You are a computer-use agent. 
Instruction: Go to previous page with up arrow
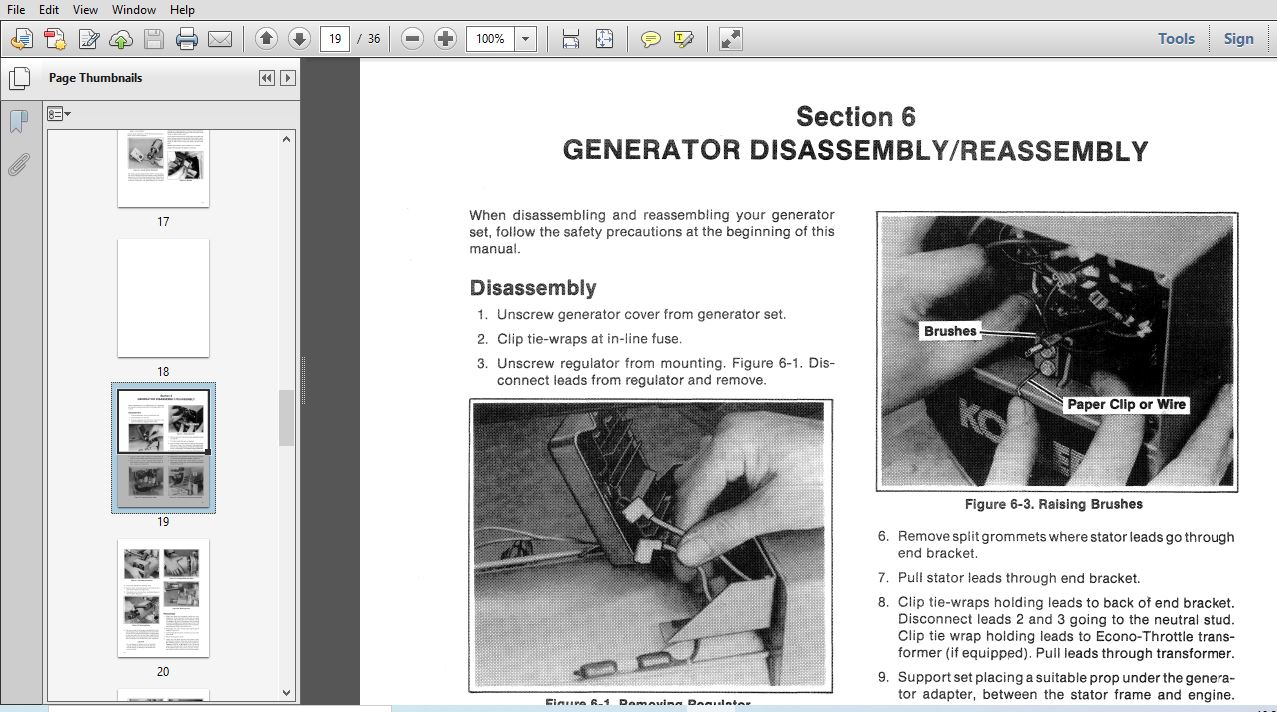click(x=266, y=39)
